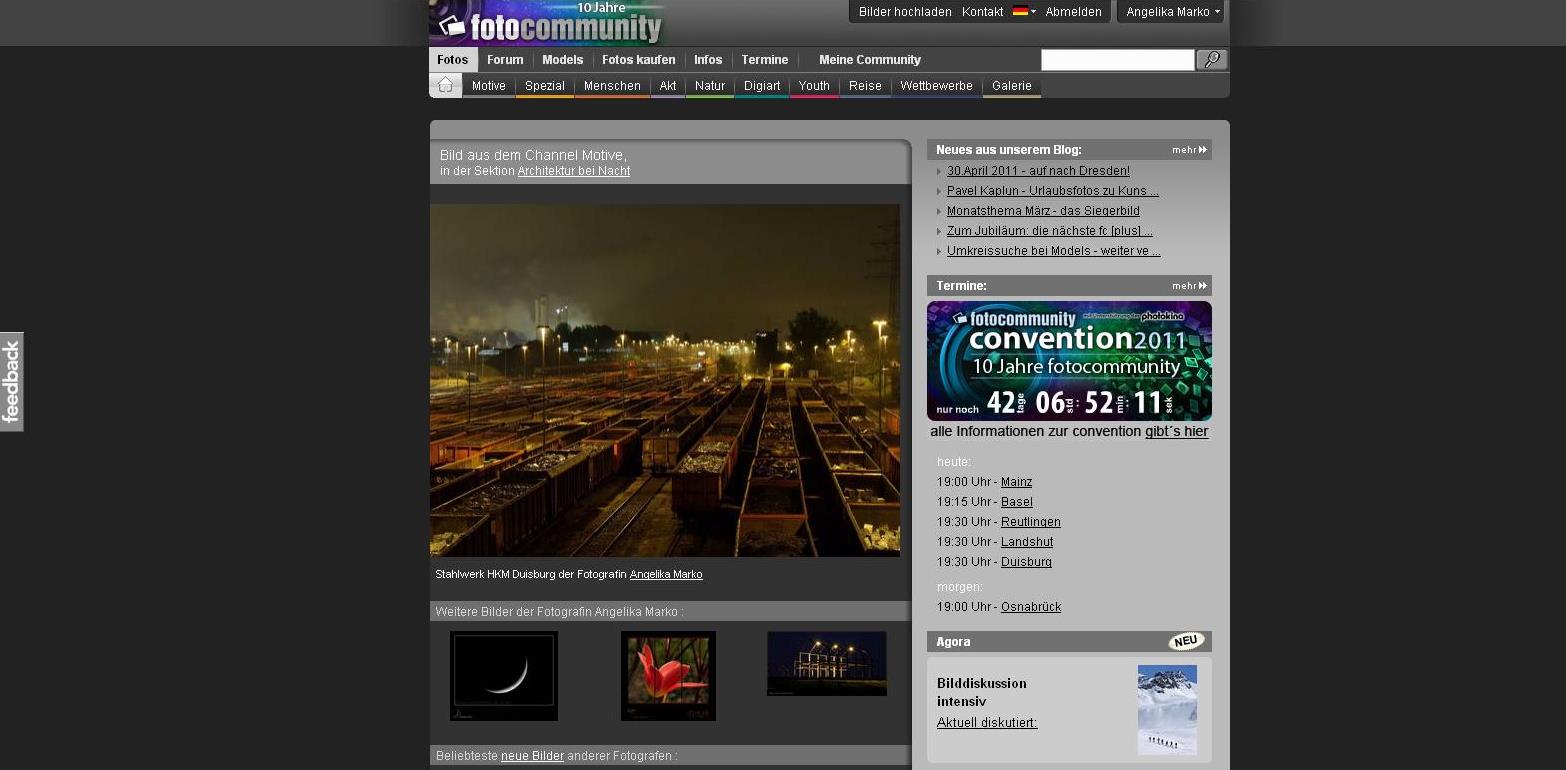Click the search magnifier button
The width and height of the screenshot is (1566, 770).
[x=1212, y=60]
